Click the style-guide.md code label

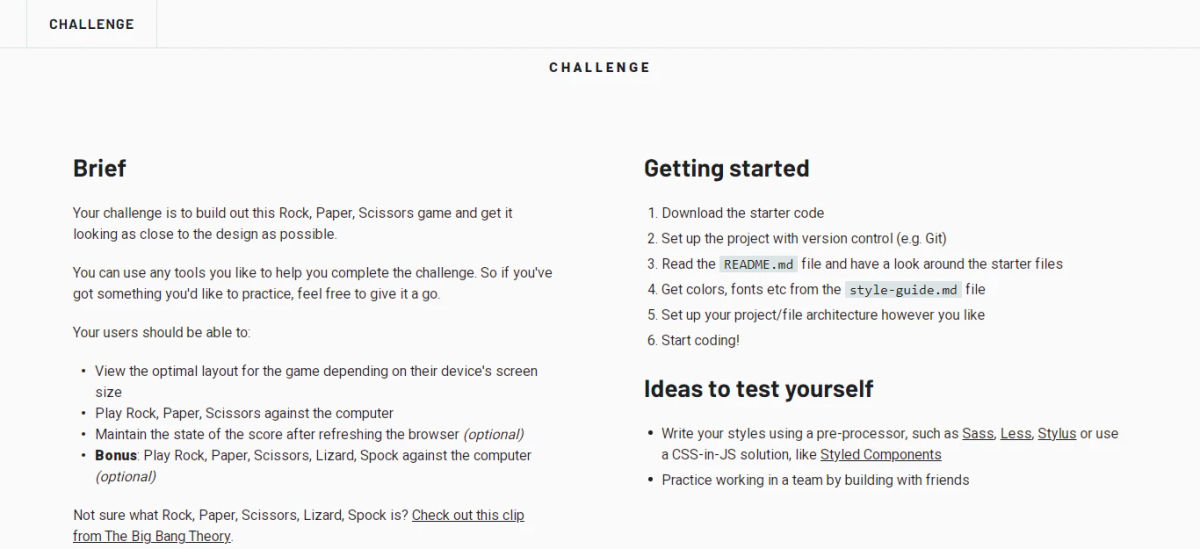[x=903, y=290]
